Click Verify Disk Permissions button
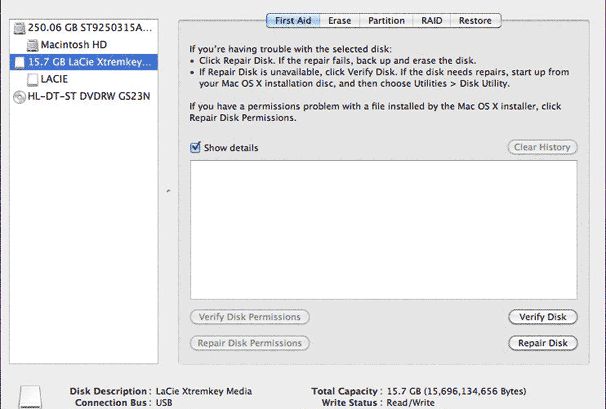 250,317
